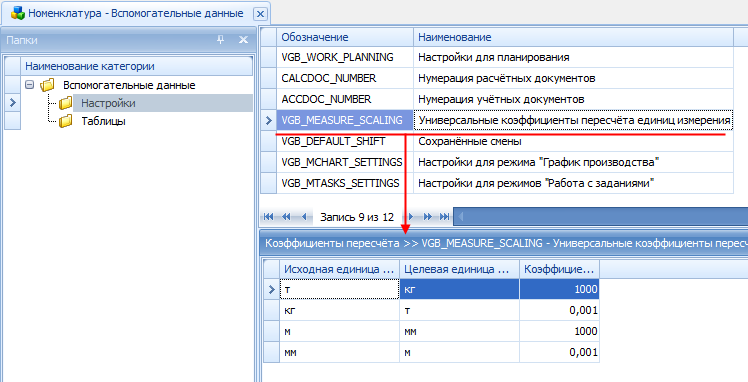
Task: Close the Номенклатура tab with its X button
Action: click(260, 14)
